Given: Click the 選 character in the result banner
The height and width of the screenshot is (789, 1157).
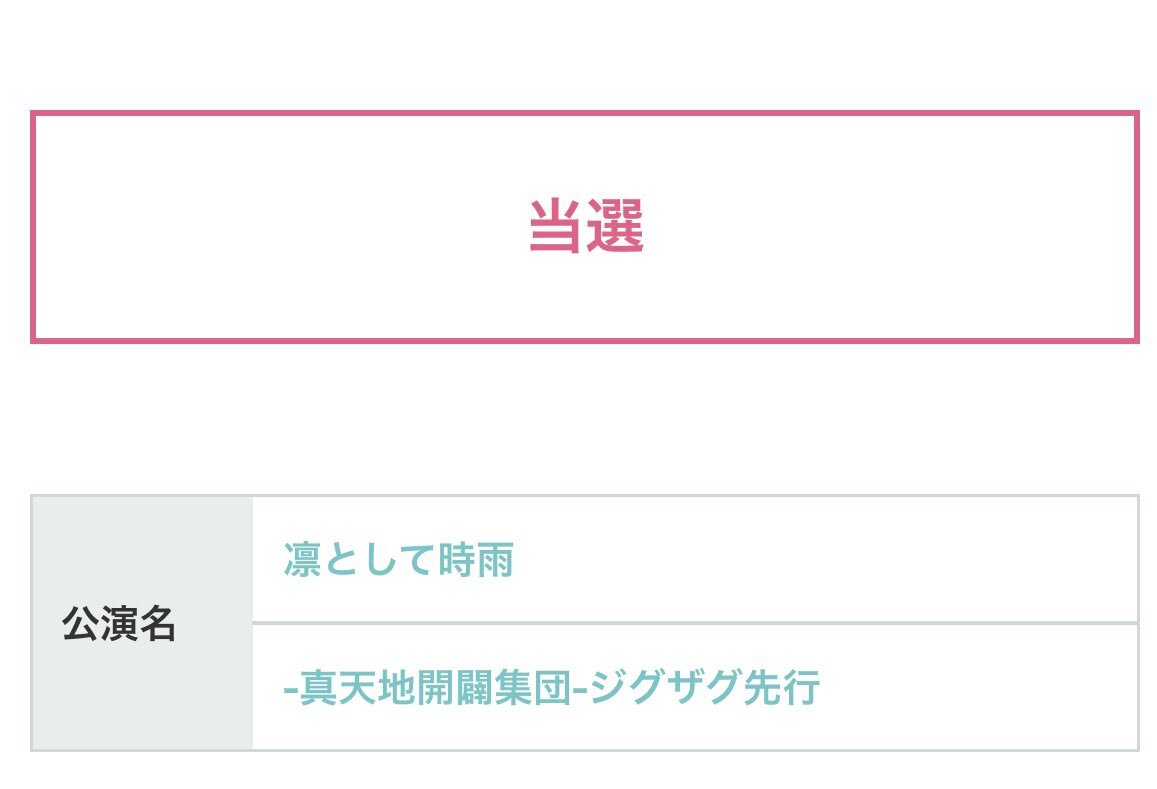Looking at the screenshot, I should [x=615, y=226].
